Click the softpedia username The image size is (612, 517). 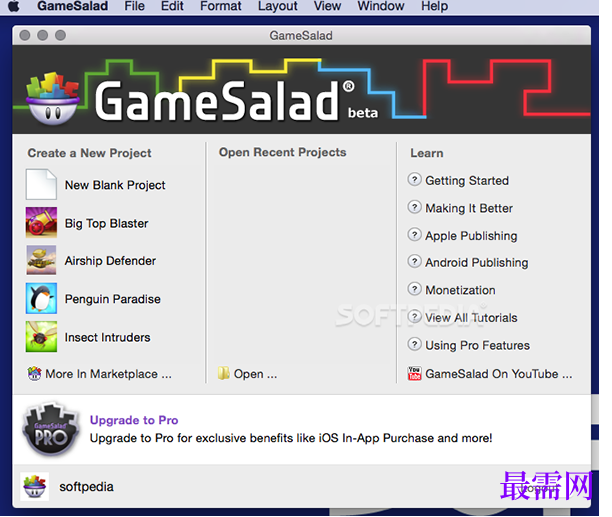coord(86,487)
